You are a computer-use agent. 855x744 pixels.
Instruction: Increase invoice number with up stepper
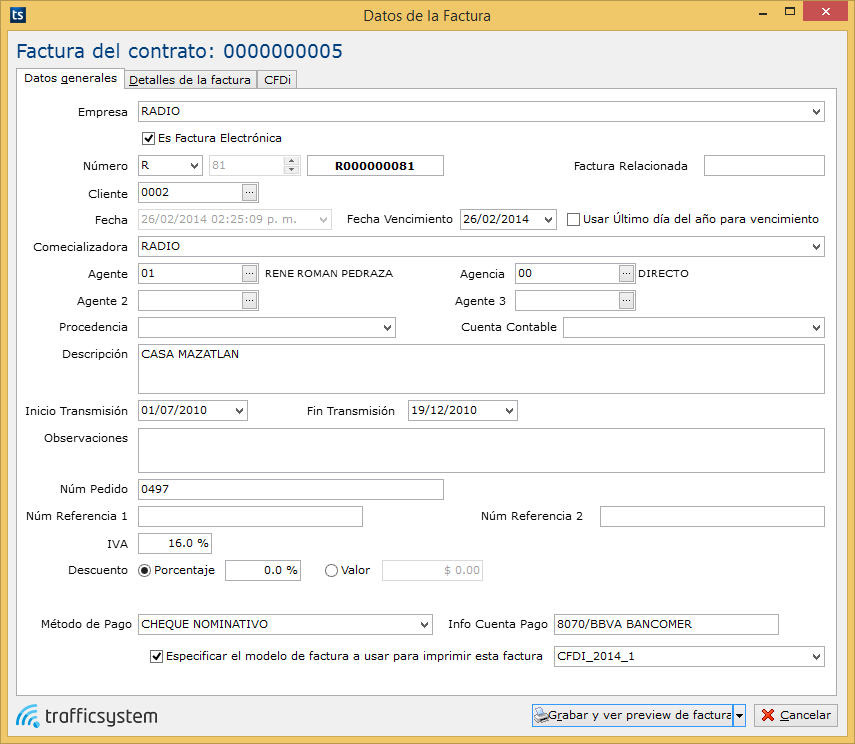pos(292,161)
